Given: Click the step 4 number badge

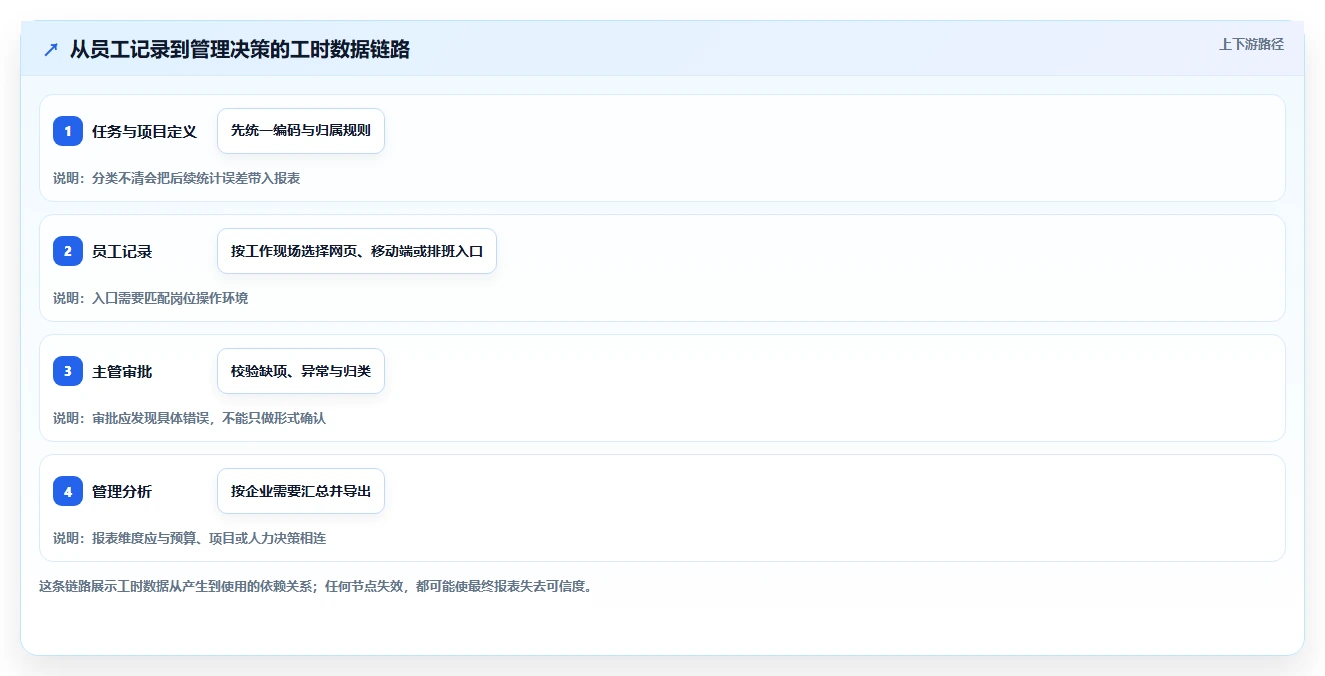Looking at the screenshot, I should pyautogui.click(x=68, y=491).
